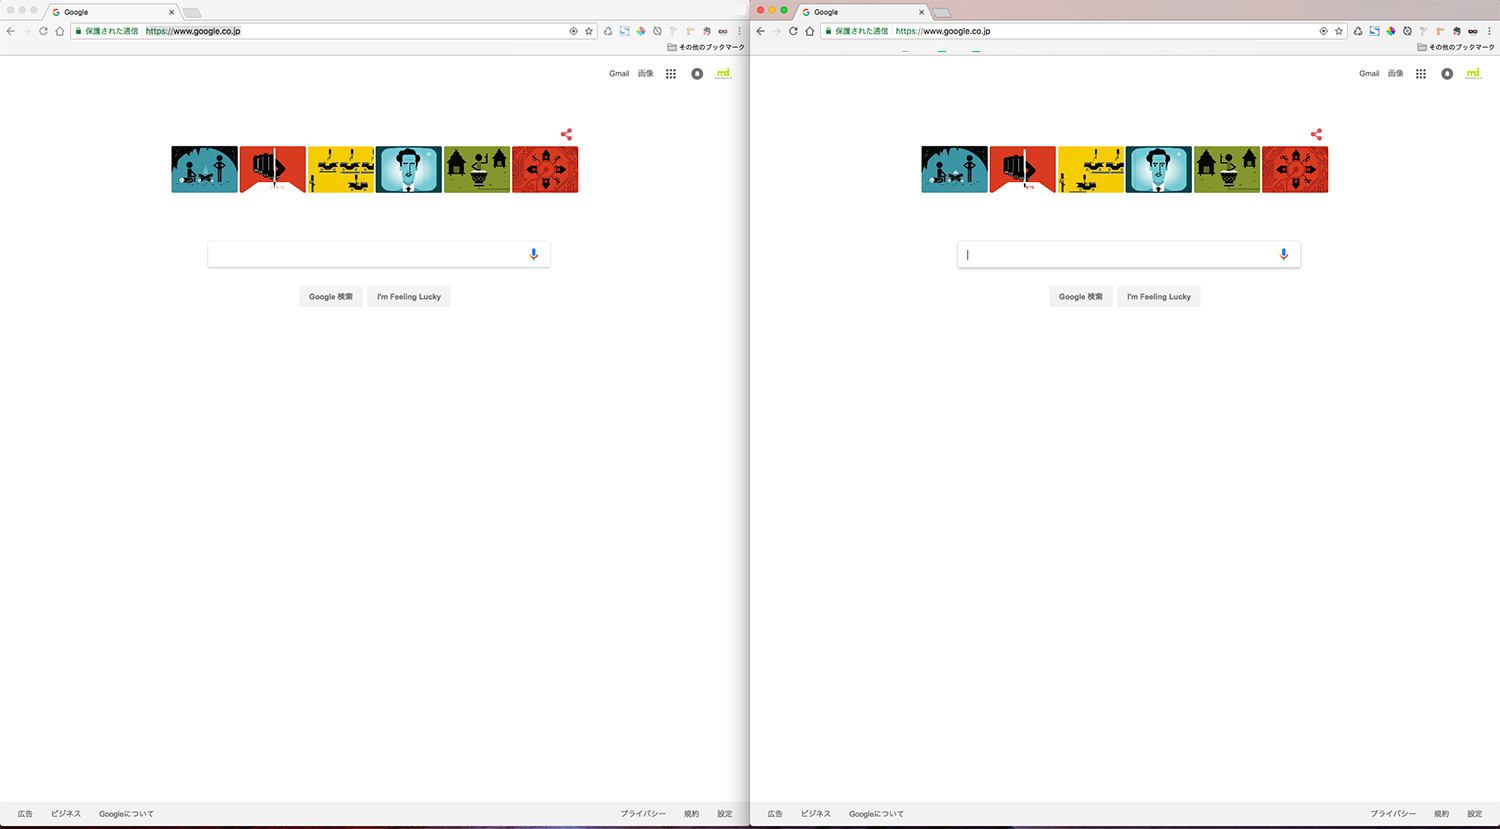Open その他のブックマーク folder in left window
Viewport: 1500px width, 829px height.
706,47
